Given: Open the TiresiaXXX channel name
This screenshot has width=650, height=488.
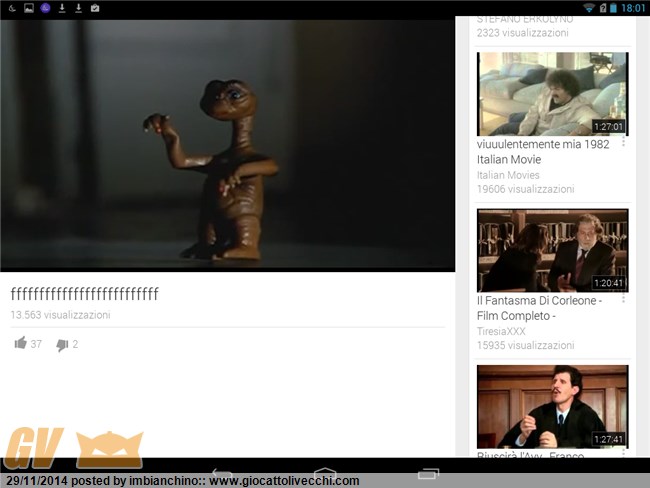Looking at the screenshot, I should 501,331.
